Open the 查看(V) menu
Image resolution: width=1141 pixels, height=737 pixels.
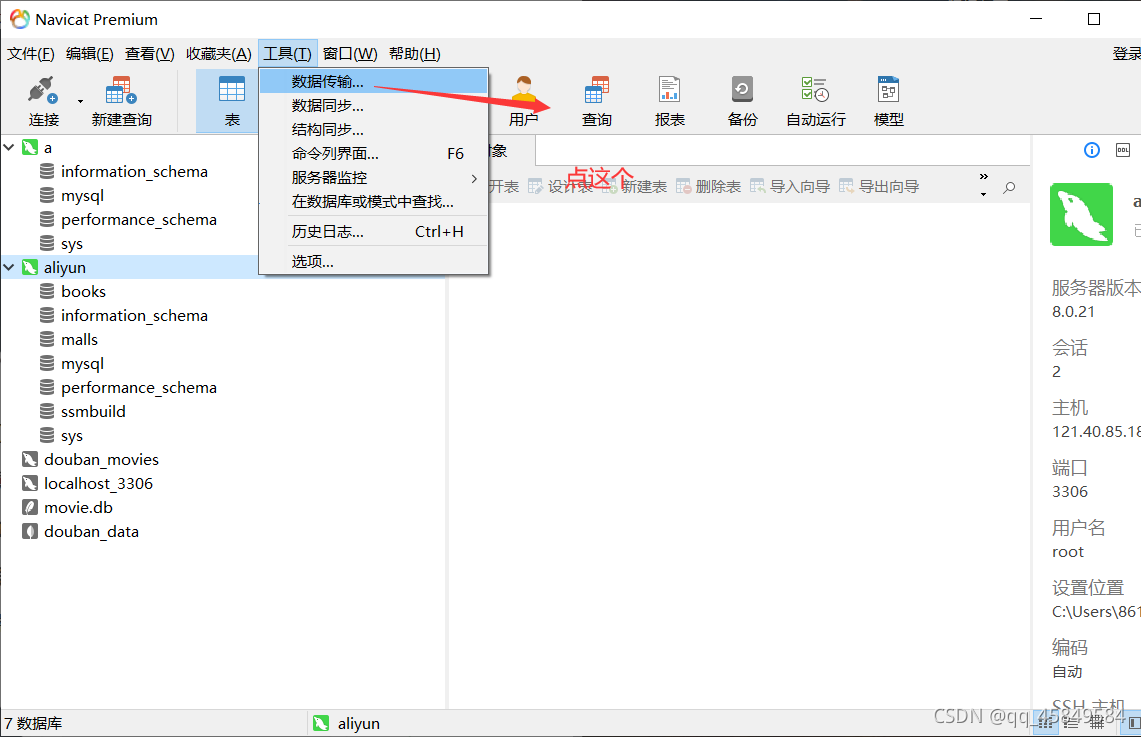pyautogui.click(x=149, y=54)
